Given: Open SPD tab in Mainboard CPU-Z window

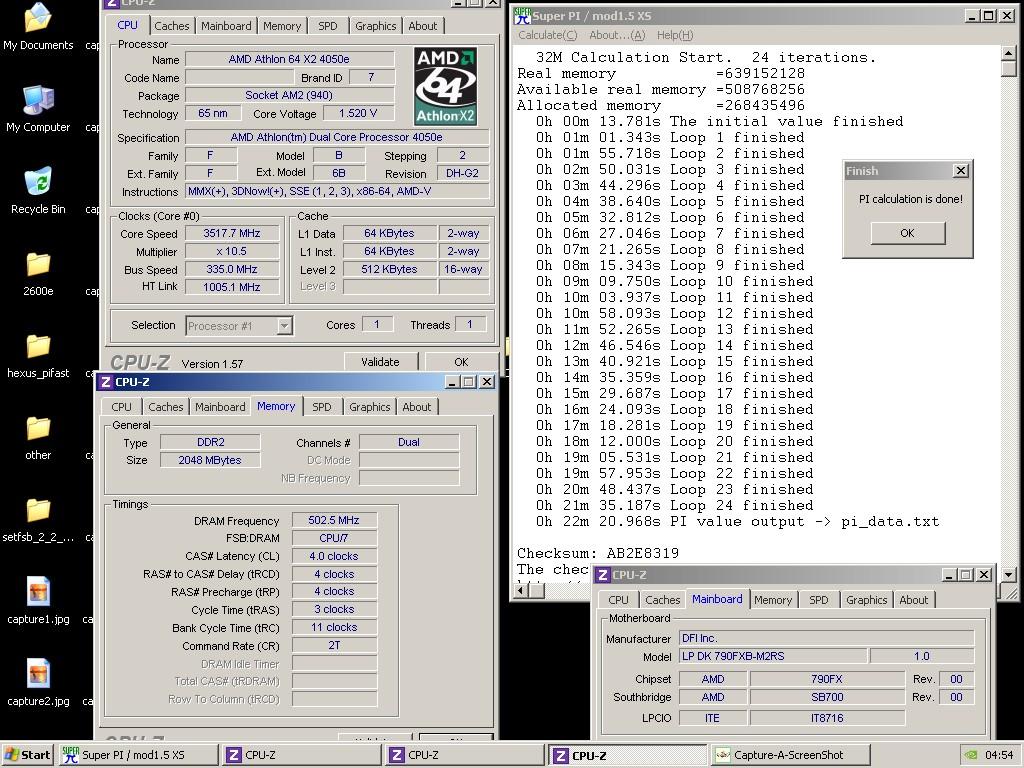Looking at the screenshot, I should click(819, 600).
